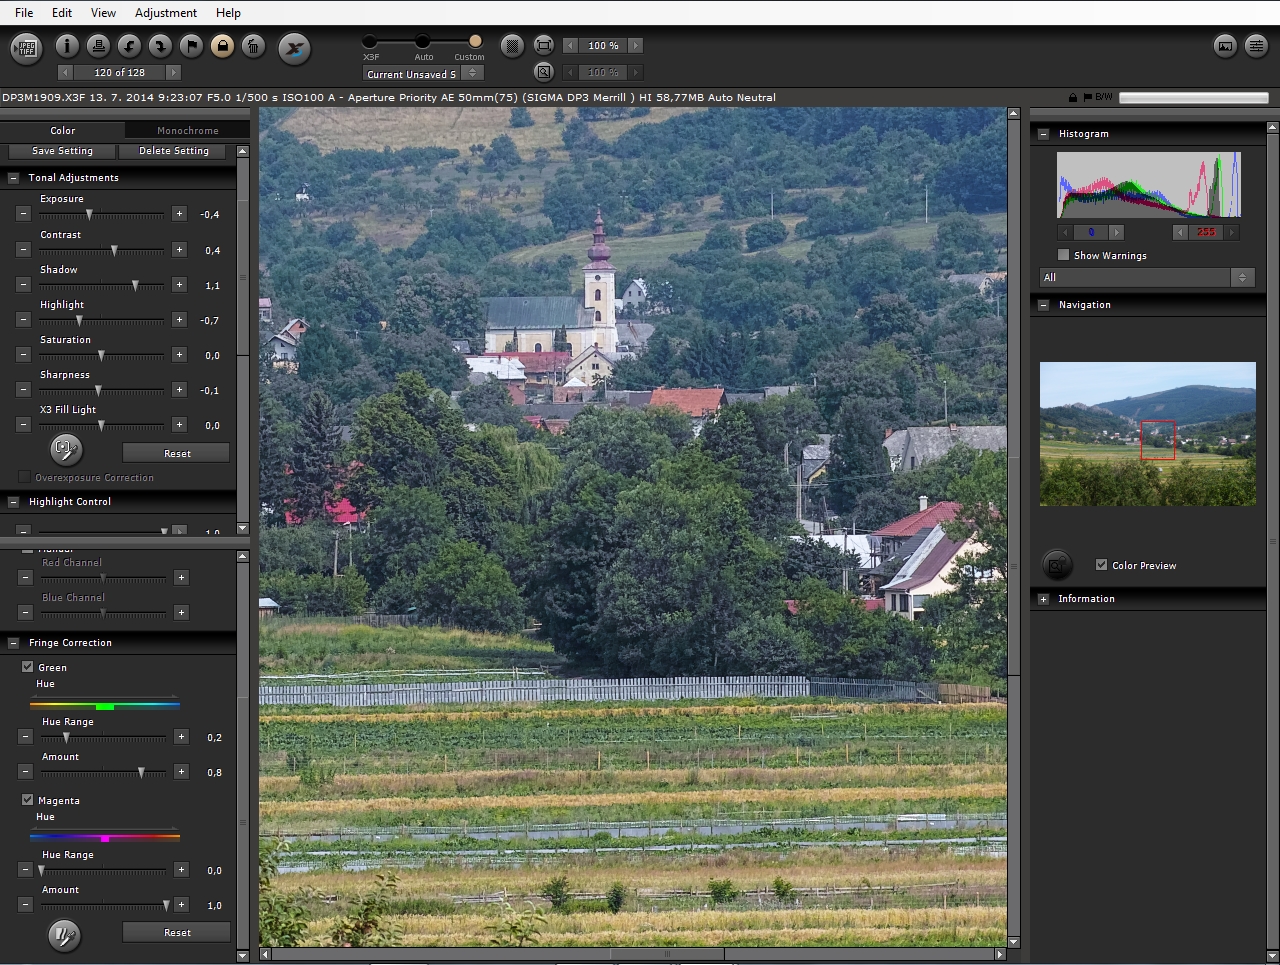This screenshot has height=965, width=1280.
Task: Rotate the image counter-clockwise
Action: tap(129, 46)
